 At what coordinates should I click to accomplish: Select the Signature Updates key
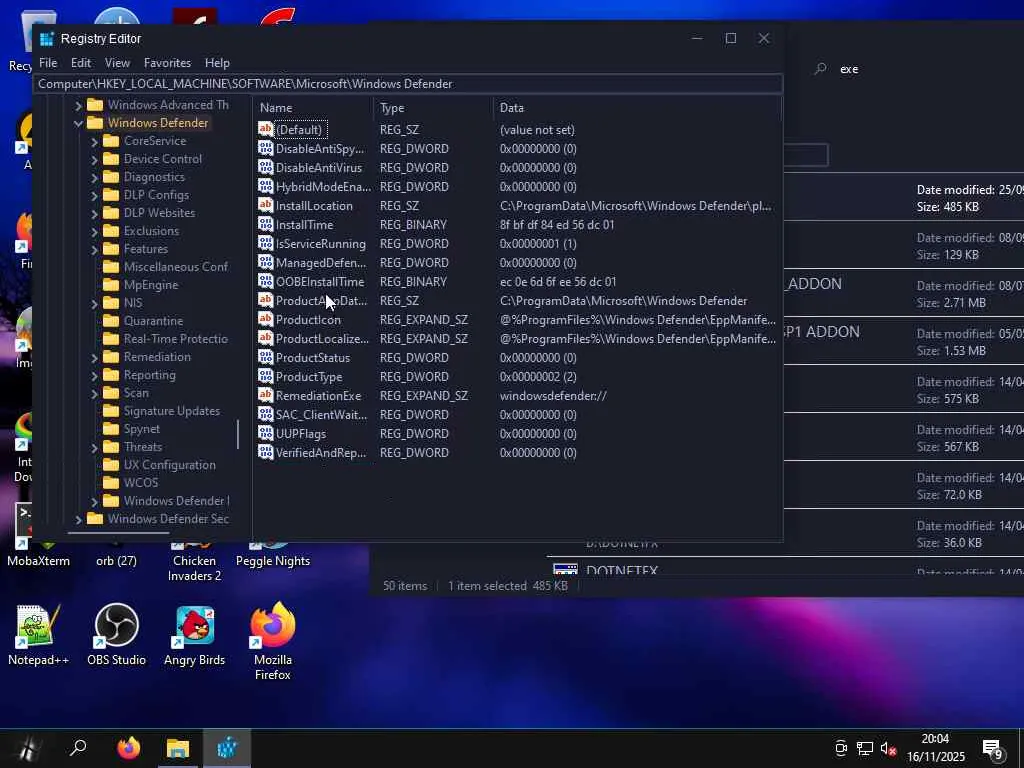(171, 411)
